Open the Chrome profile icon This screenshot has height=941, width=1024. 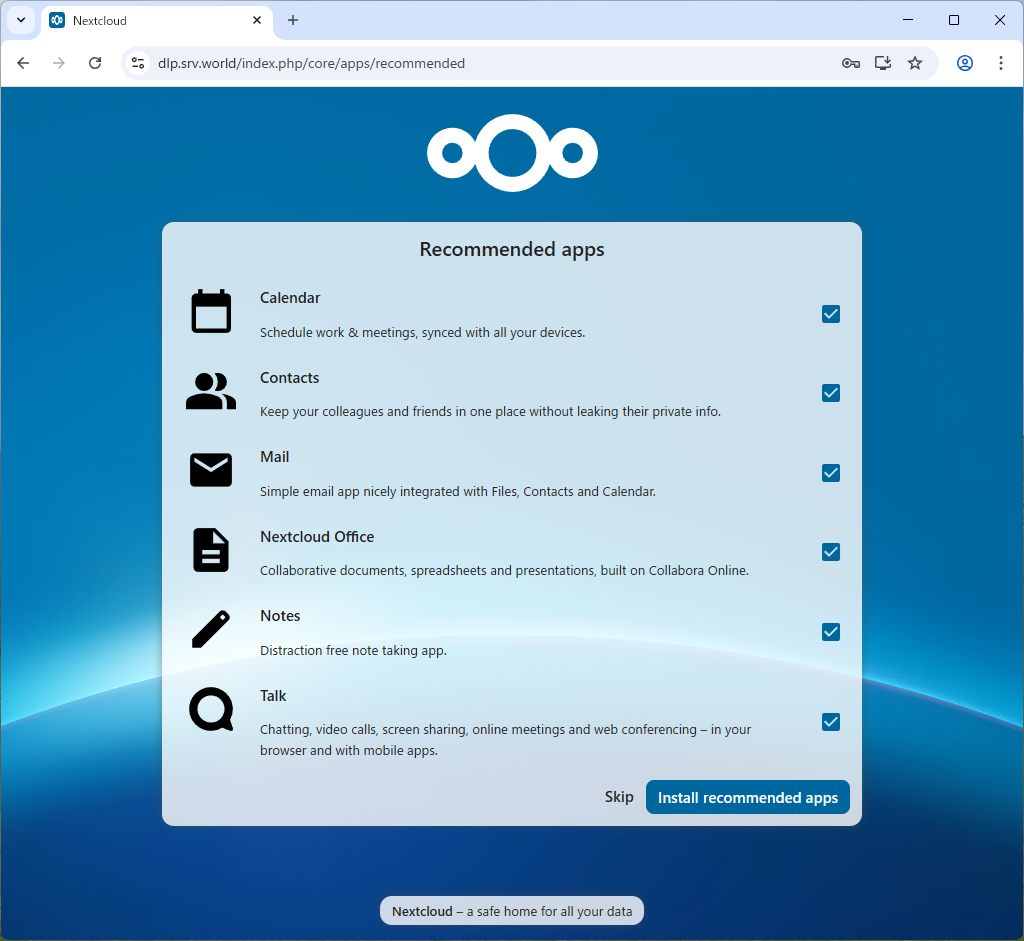965,63
